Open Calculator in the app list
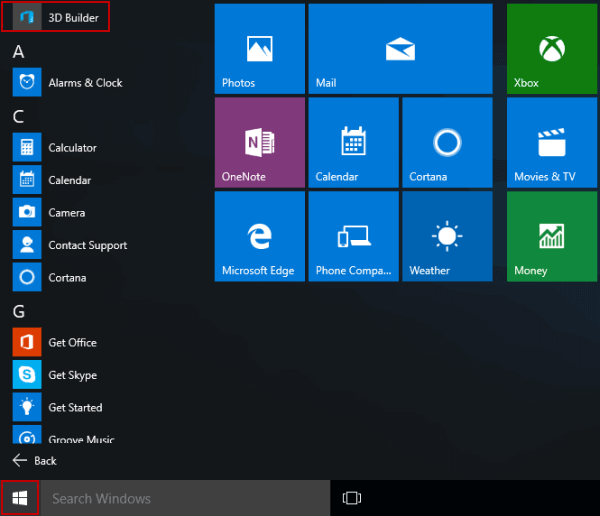This screenshot has width=600, height=516. coord(55,147)
